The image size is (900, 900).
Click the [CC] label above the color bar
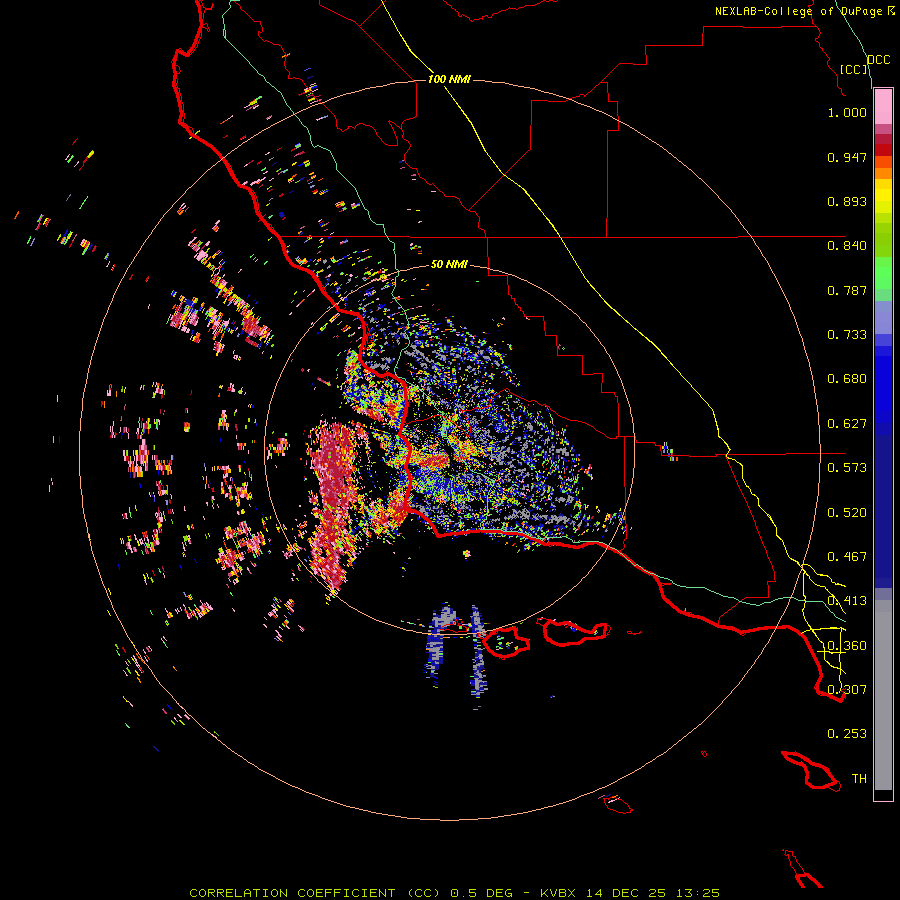(x=854, y=69)
